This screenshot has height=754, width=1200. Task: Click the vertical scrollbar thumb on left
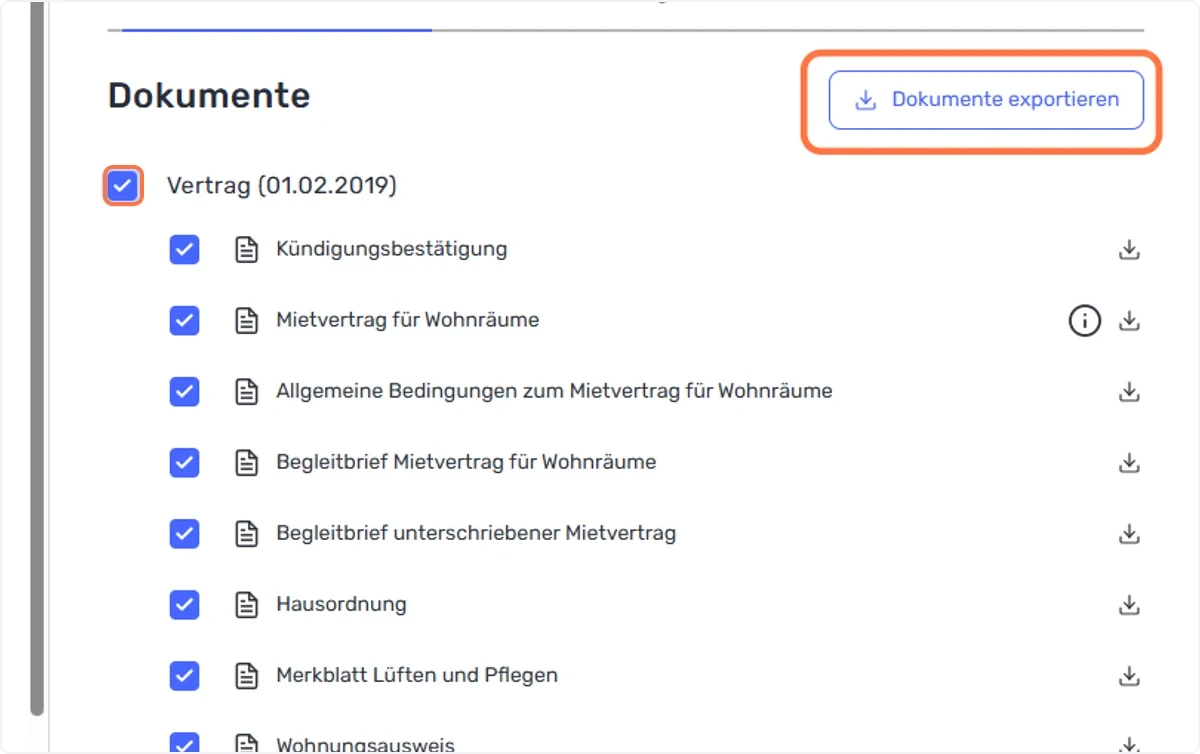click(x=38, y=358)
